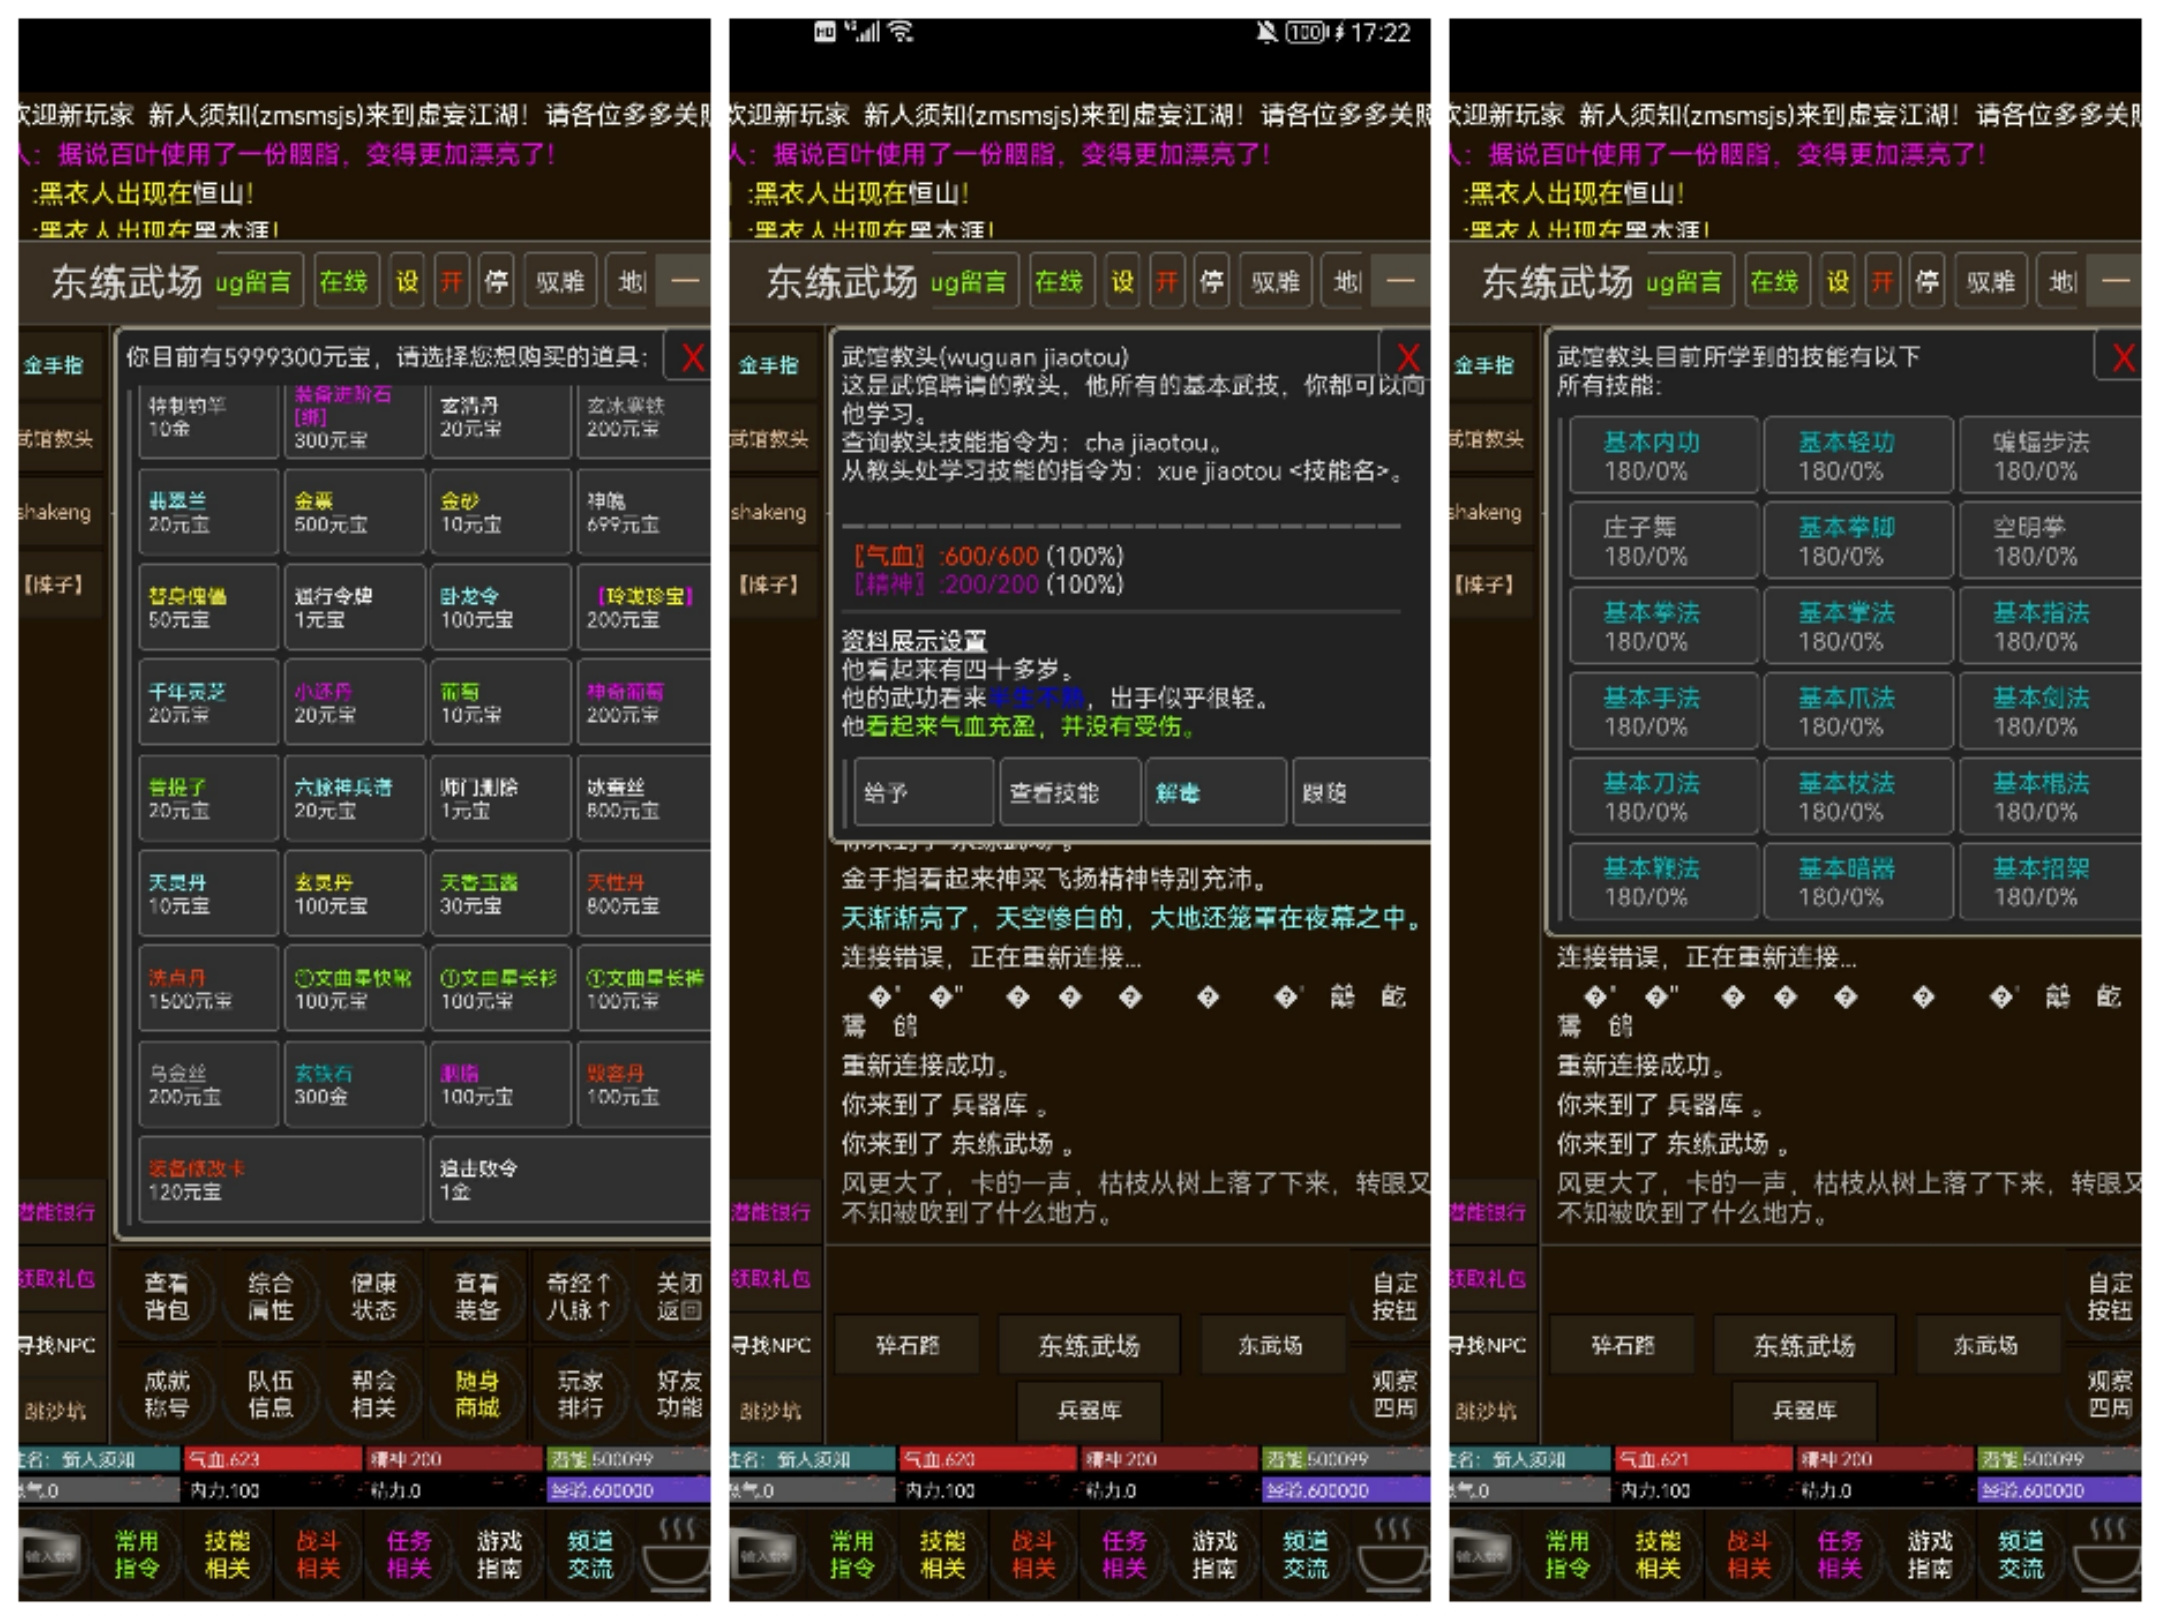The image size is (2160, 1620).
Task: Open the 常用指令 tab in the left screenshot
Action: pyautogui.click(x=136, y=1554)
